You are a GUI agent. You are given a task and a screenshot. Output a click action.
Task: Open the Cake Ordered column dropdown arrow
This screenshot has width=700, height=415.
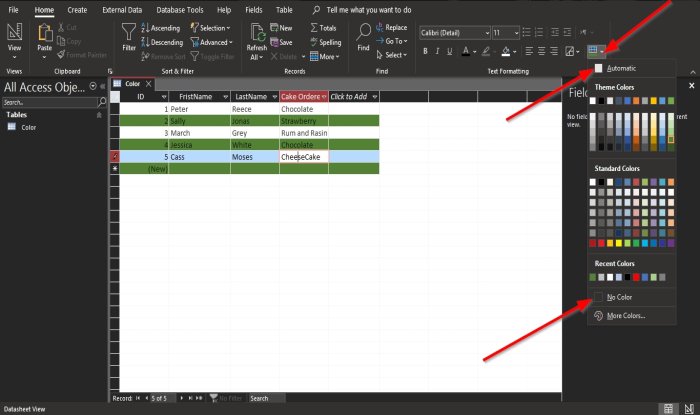[x=324, y=97]
